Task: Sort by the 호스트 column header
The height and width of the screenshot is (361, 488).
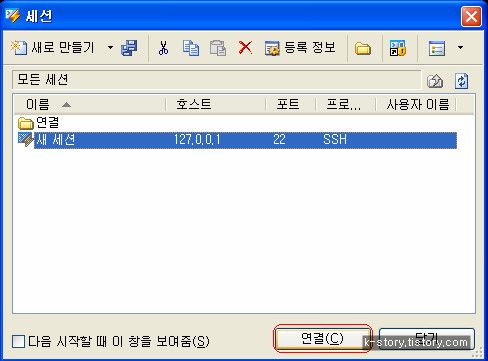Action: 216,105
